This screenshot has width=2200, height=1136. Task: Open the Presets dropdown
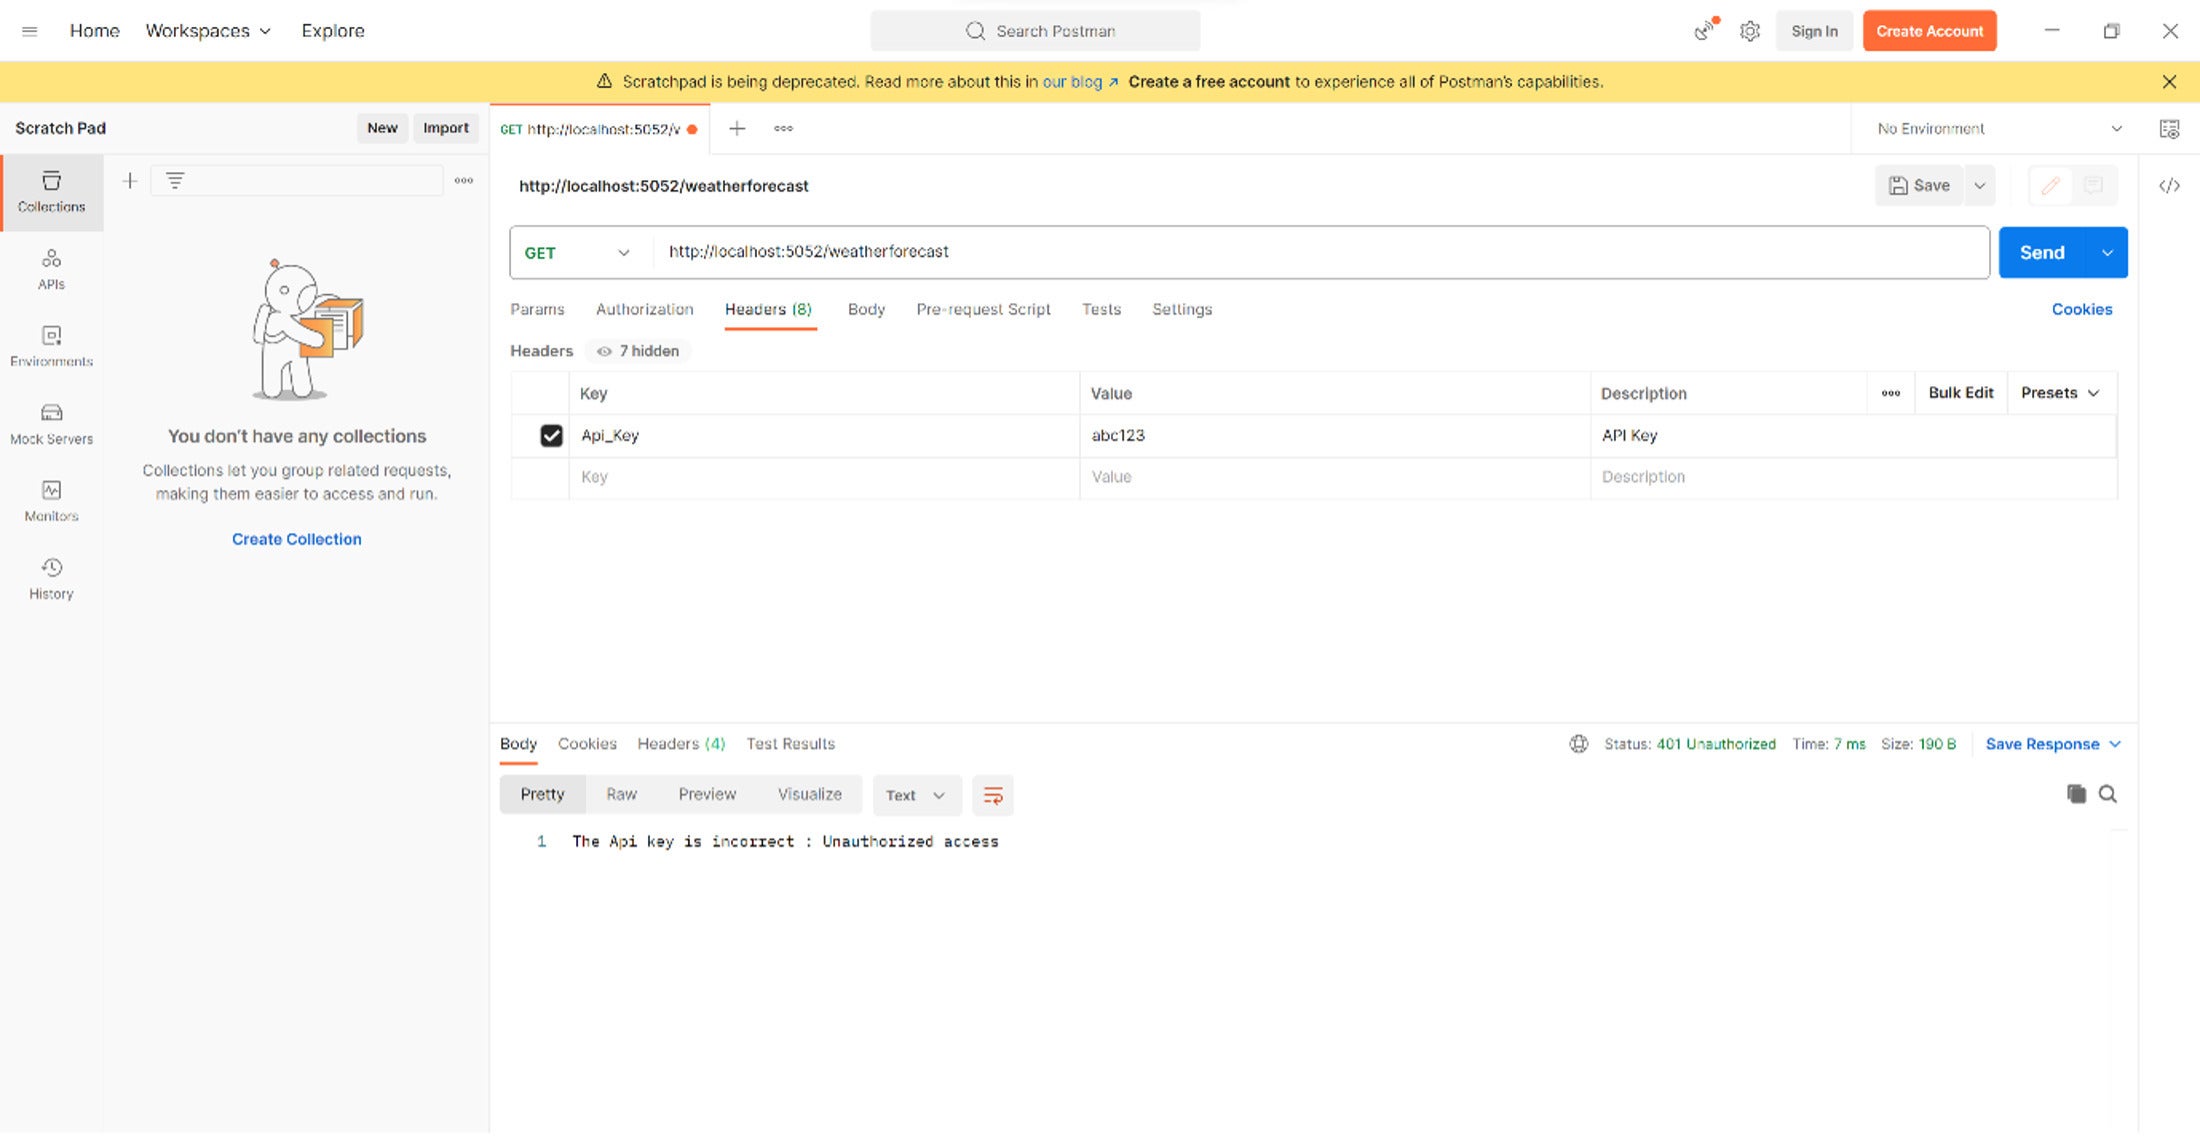(2060, 393)
